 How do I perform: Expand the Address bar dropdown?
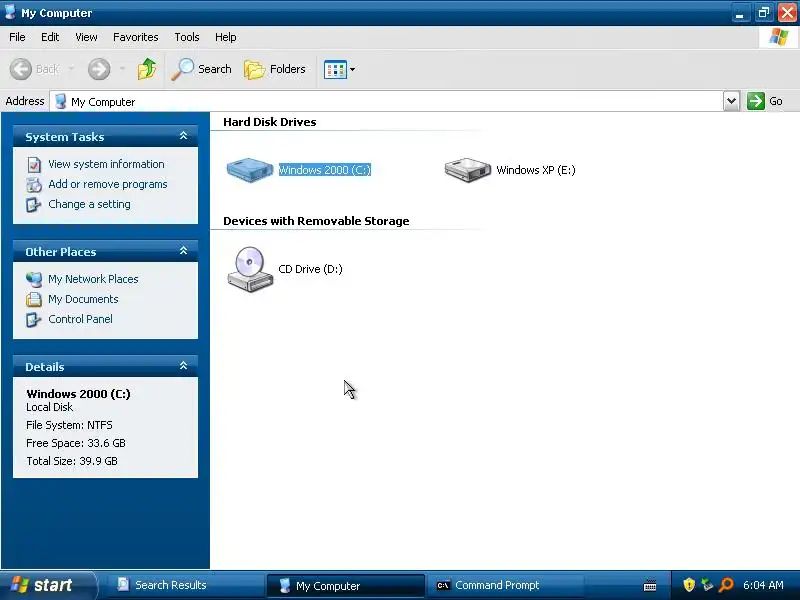pyautogui.click(x=731, y=101)
